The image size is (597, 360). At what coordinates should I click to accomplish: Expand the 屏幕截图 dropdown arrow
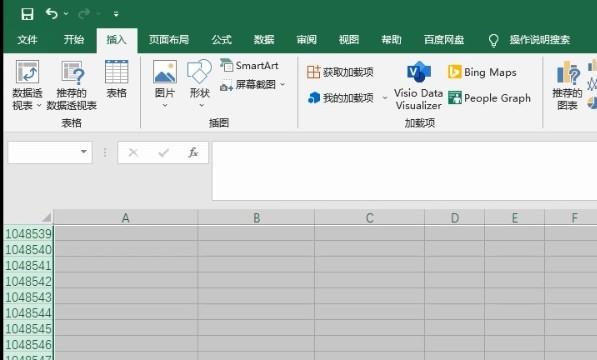click(x=283, y=84)
